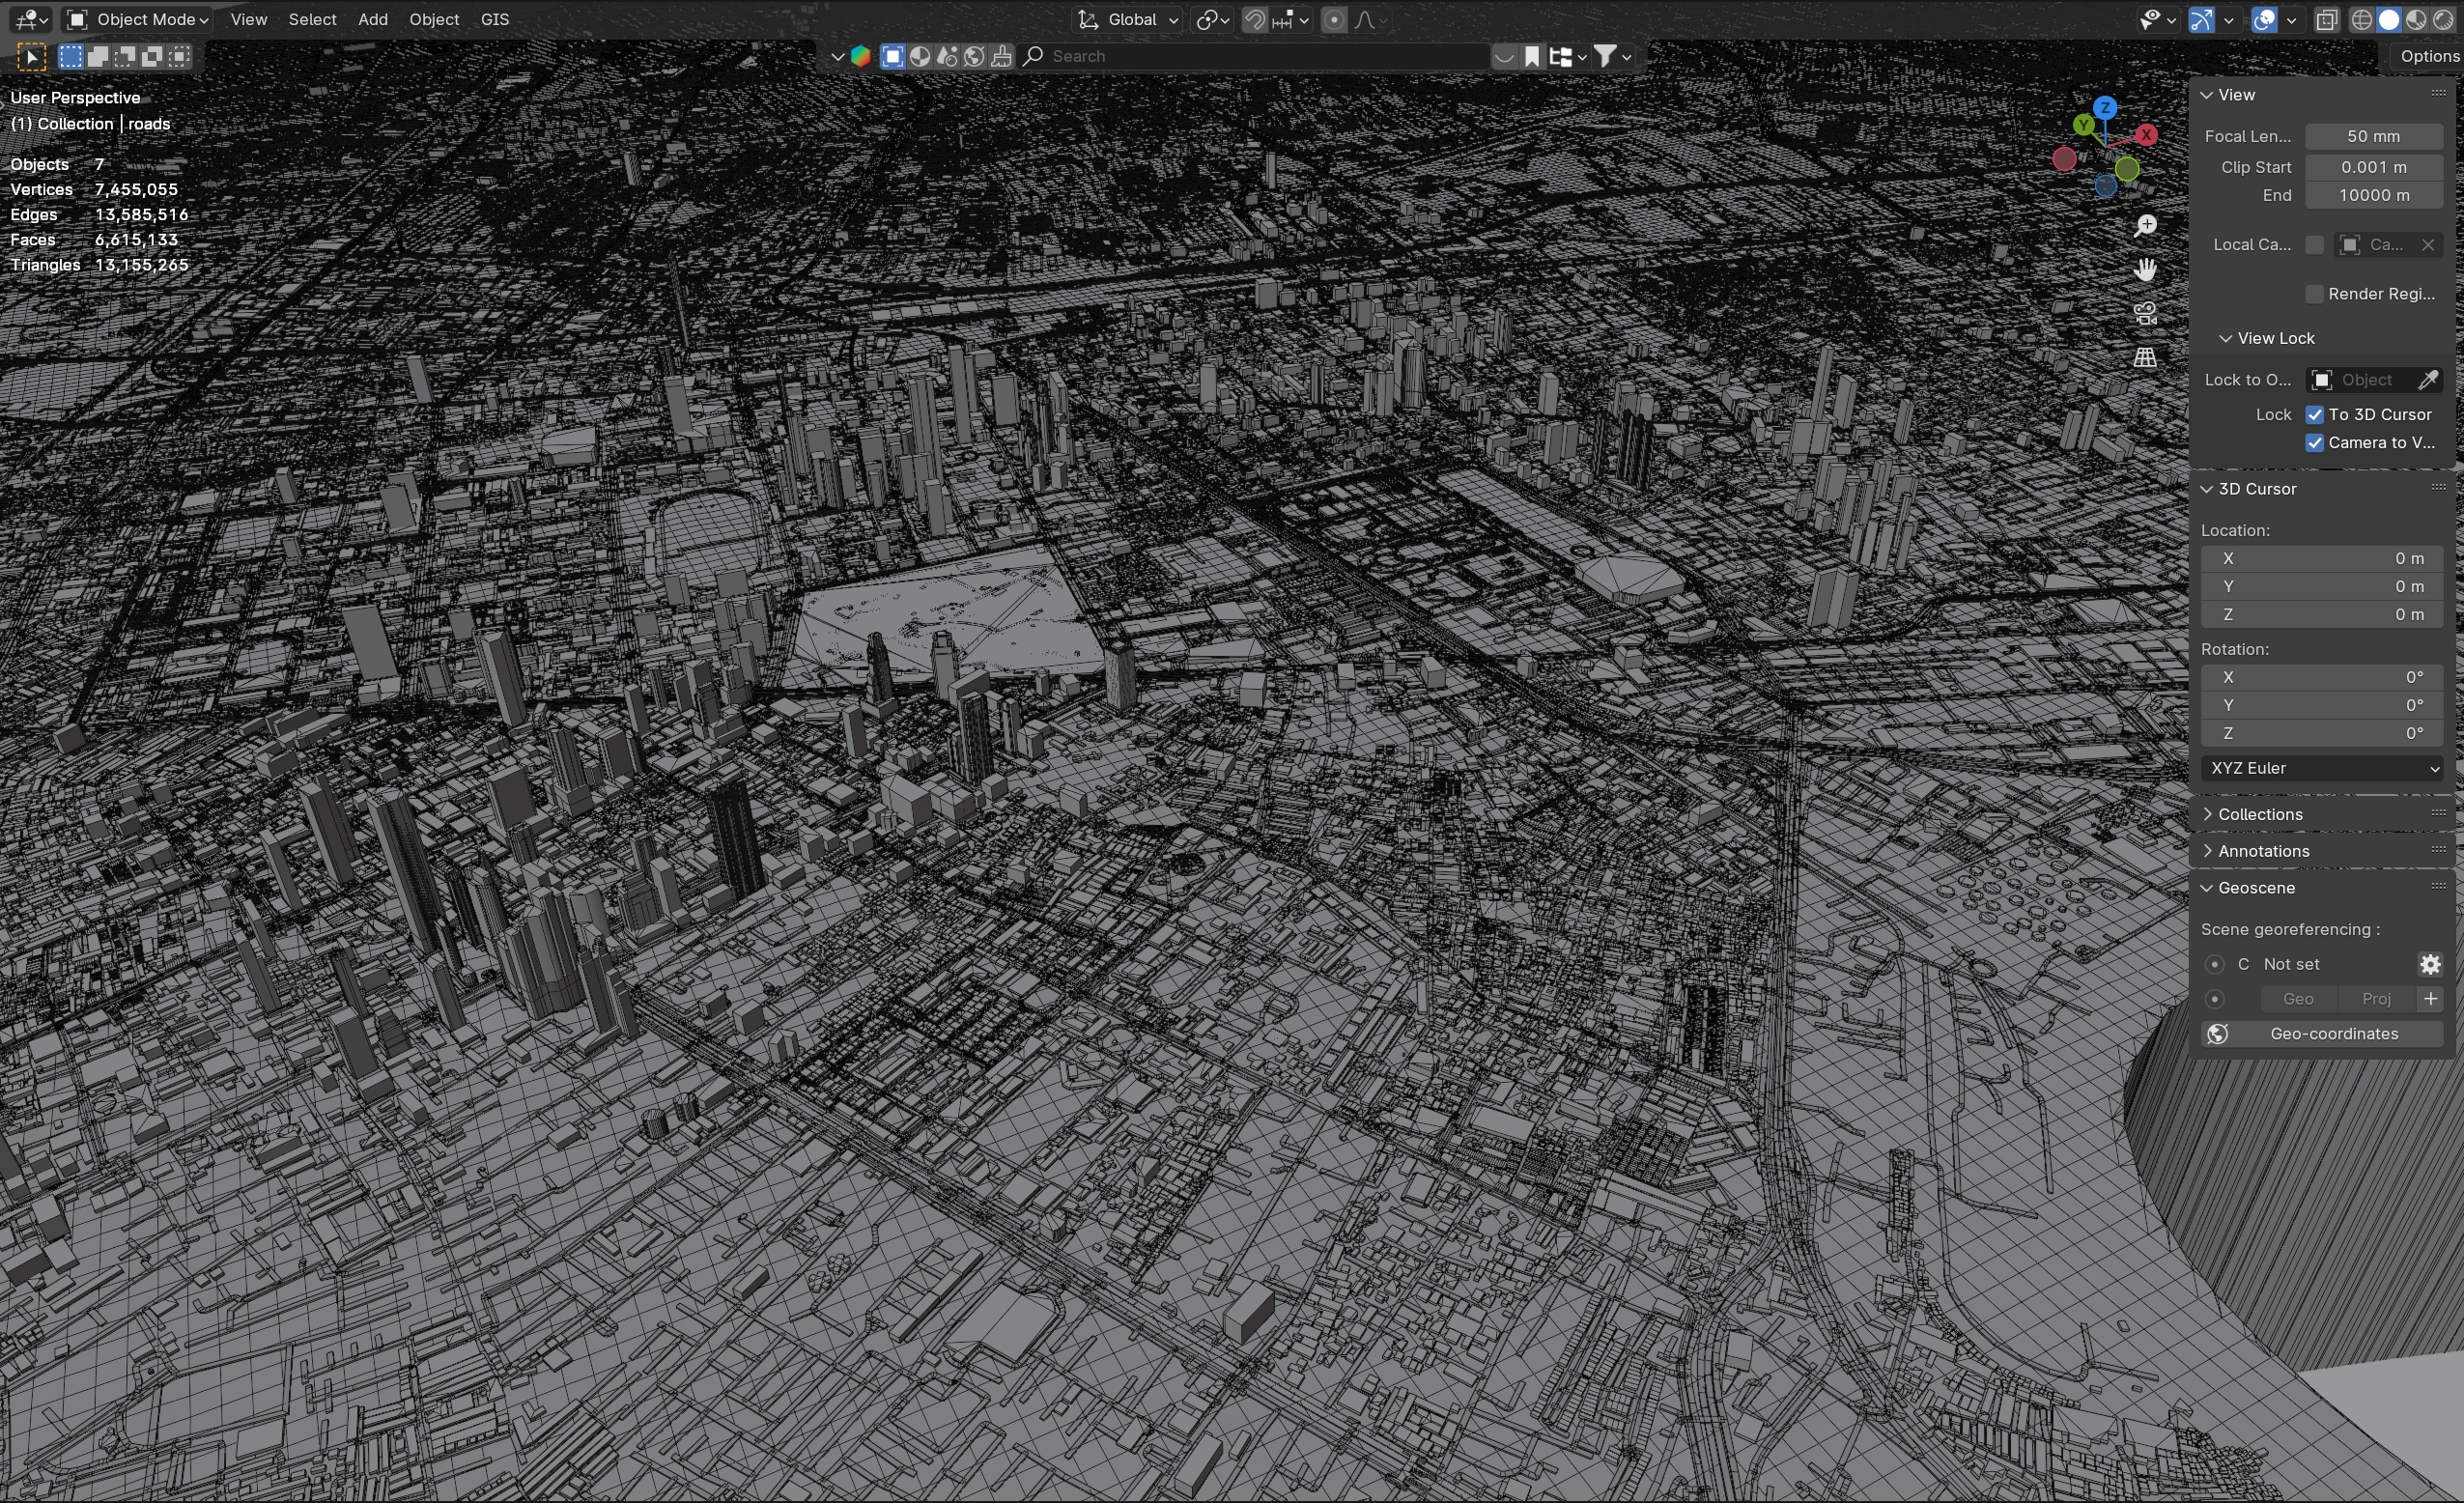The height and width of the screenshot is (1503, 2464).
Task: Click zoom magnifier viewport control
Action: 2145,226
